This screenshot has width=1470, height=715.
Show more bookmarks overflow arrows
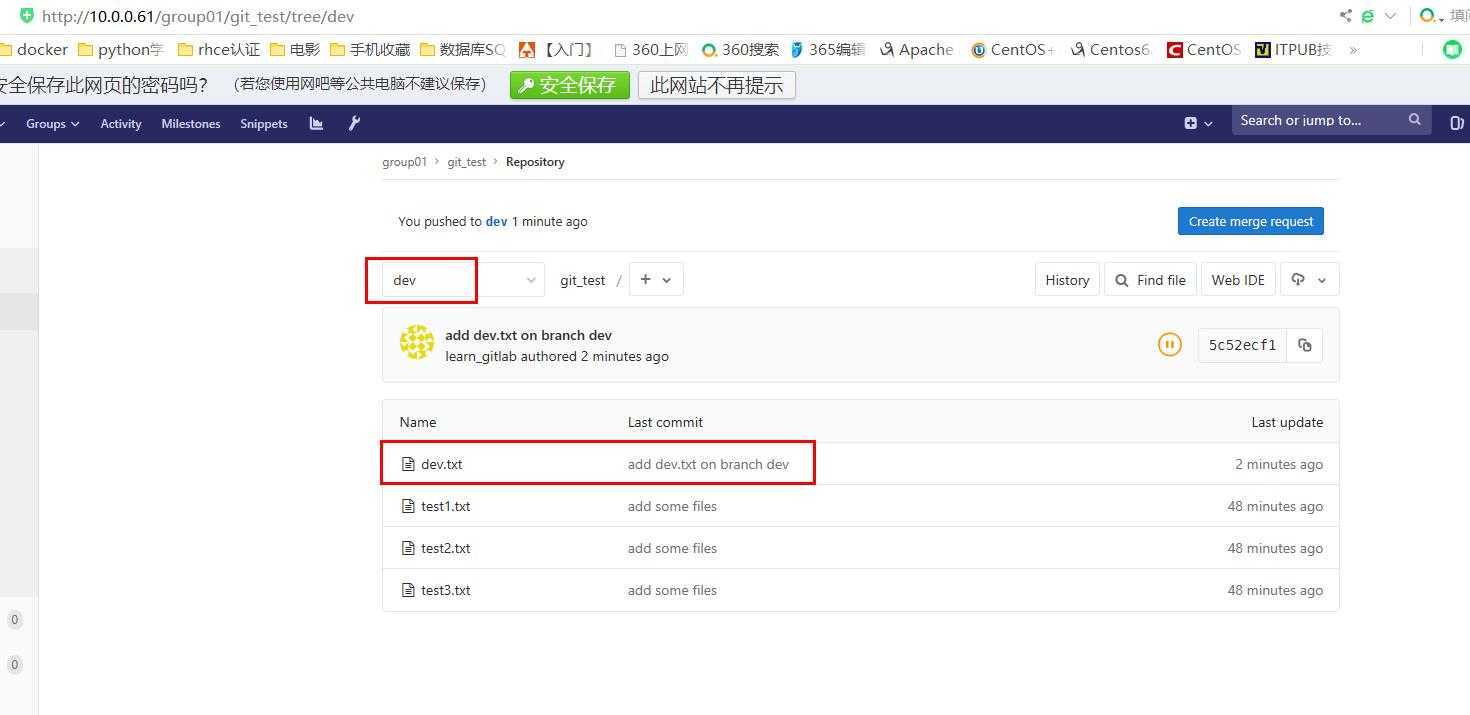[1353, 49]
